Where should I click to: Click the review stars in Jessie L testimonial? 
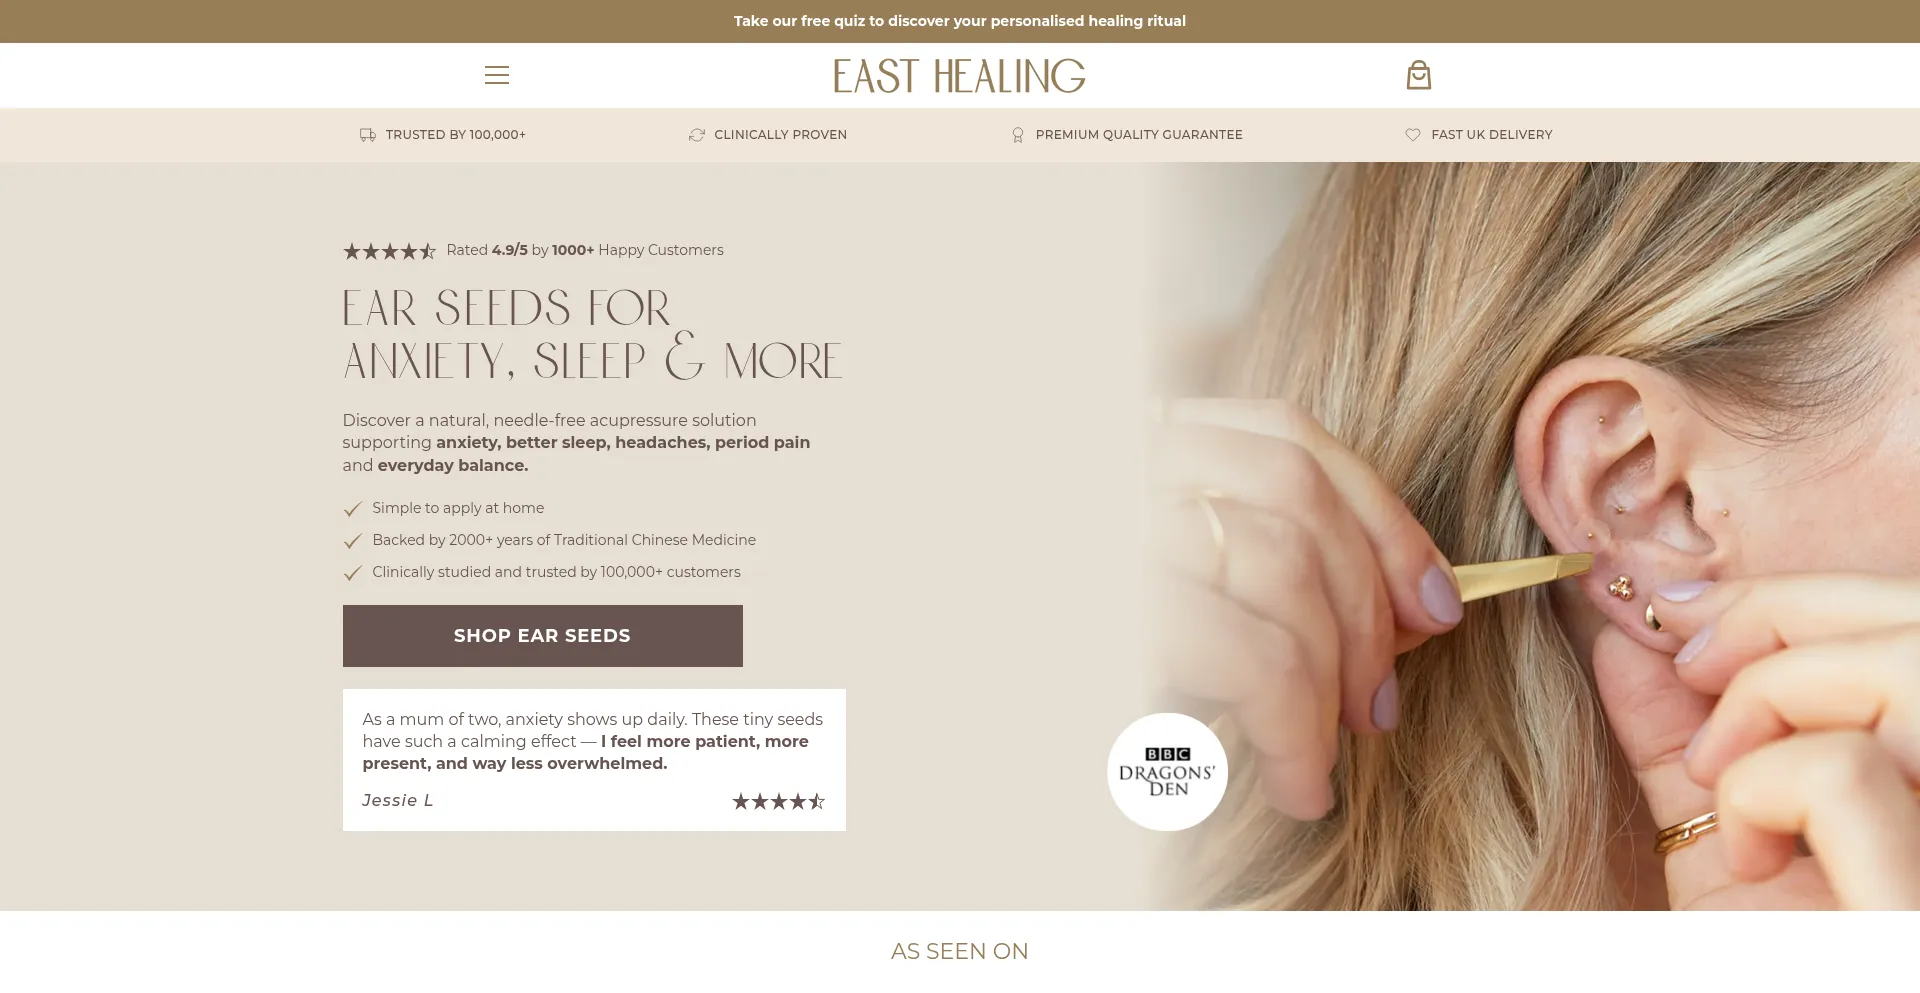tap(779, 801)
